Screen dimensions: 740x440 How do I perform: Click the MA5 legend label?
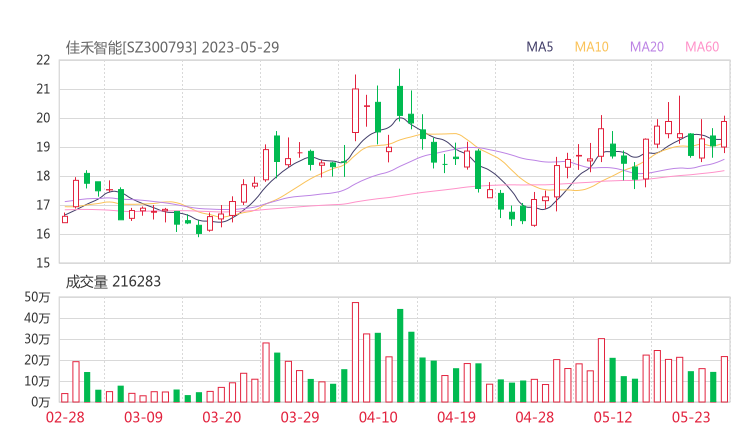tap(539, 47)
